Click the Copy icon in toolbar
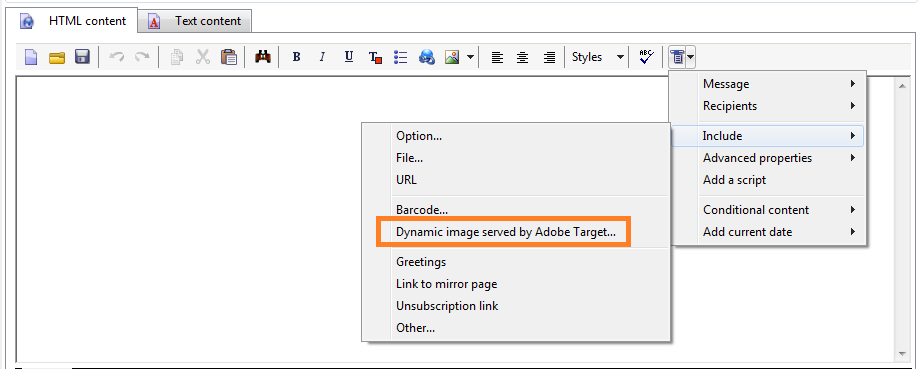Viewport: 918px width, 369px height. (177, 57)
